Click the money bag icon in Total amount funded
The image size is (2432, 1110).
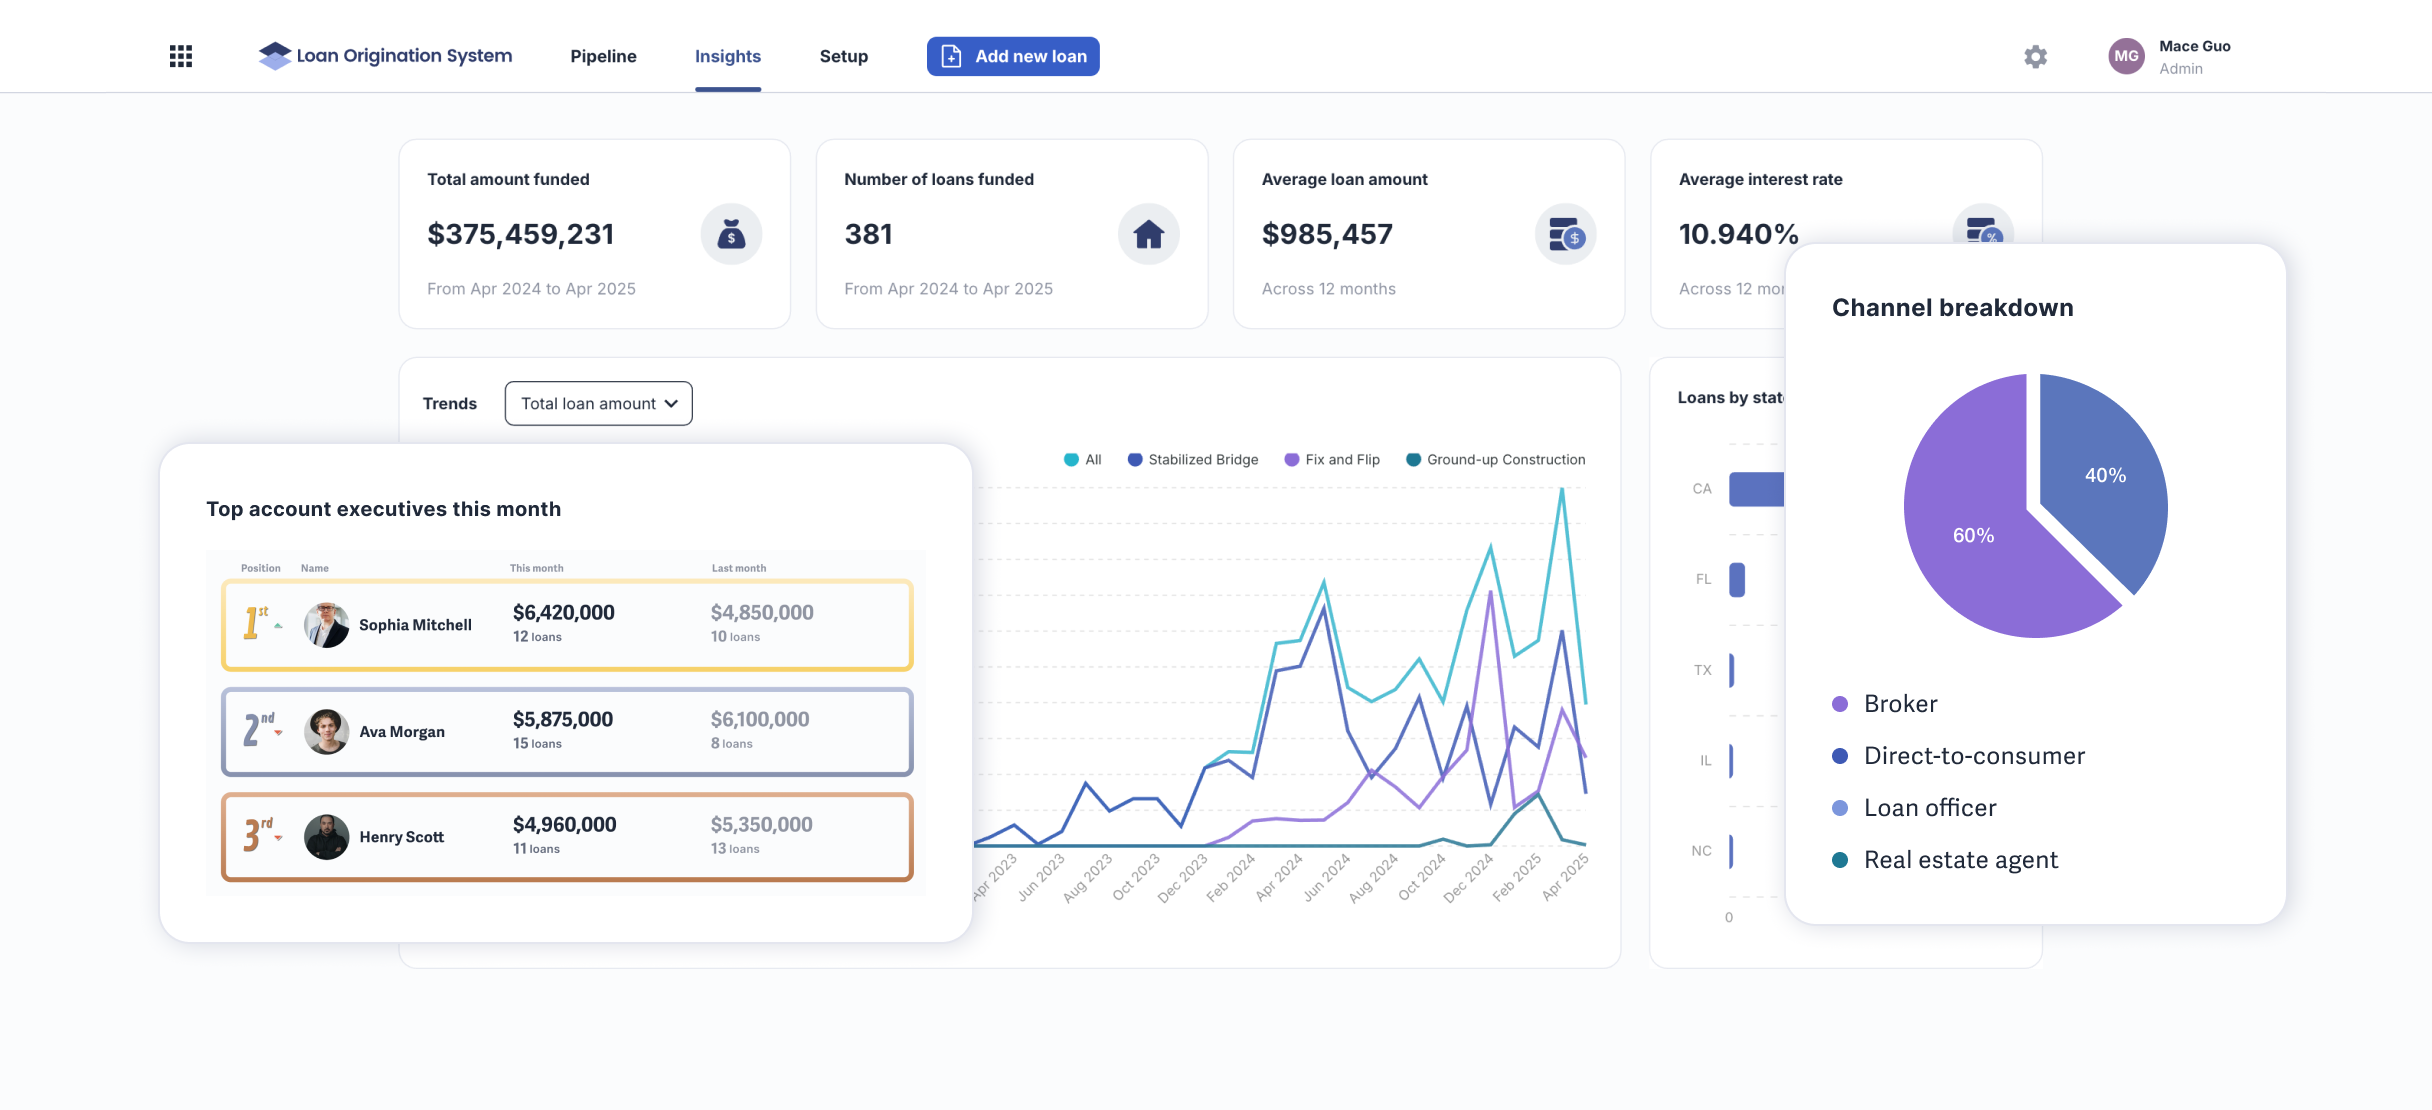click(x=731, y=234)
